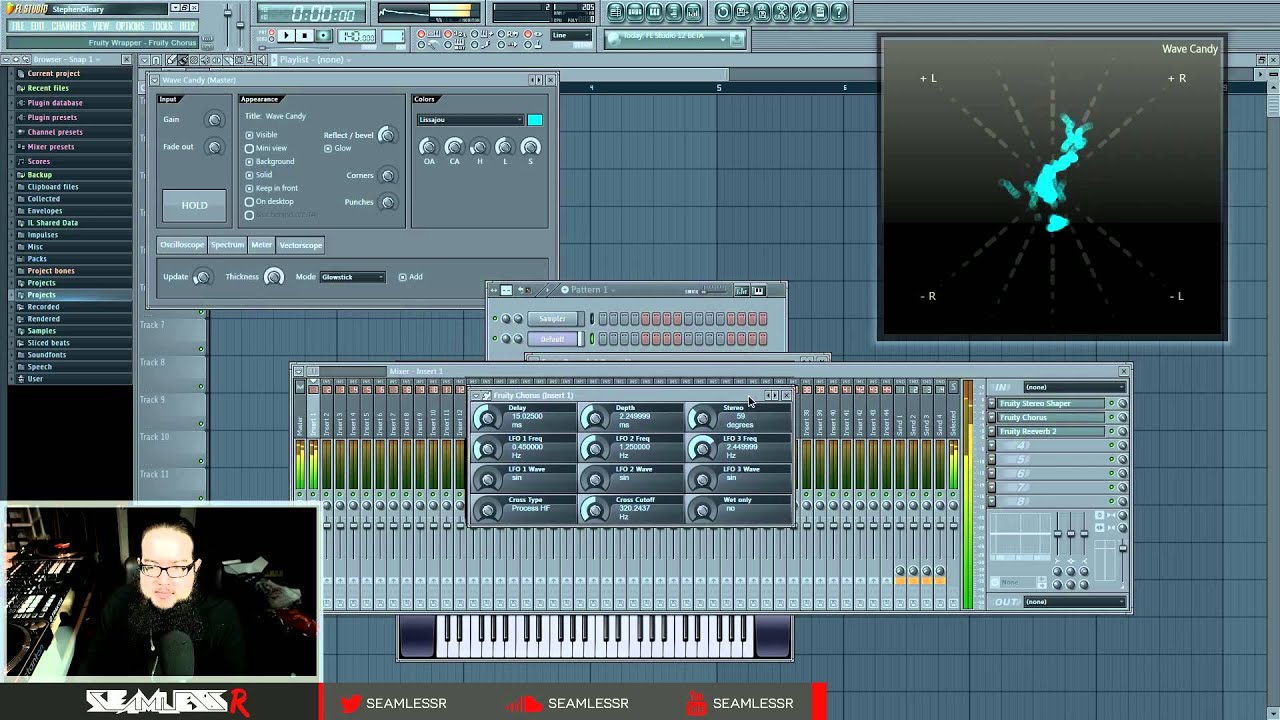1280x720 pixels.
Task: Click the Fruity Chorus Delay knob
Action: click(488, 418)
